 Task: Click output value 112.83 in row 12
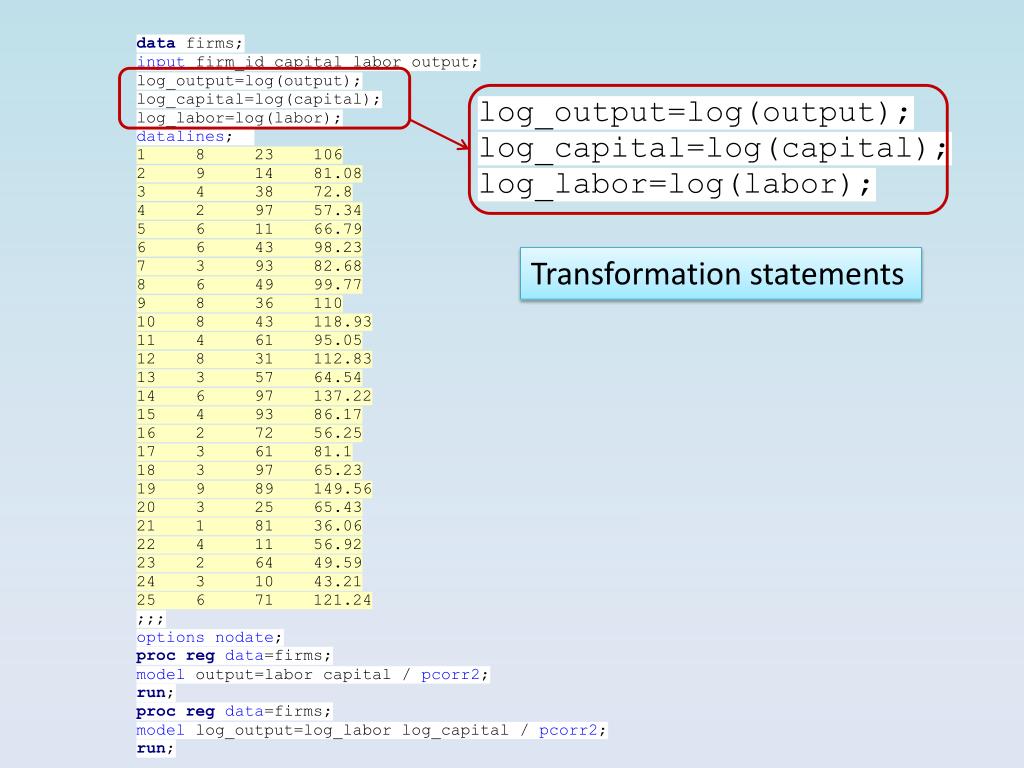pyautogui.click(x=342, y=359)
